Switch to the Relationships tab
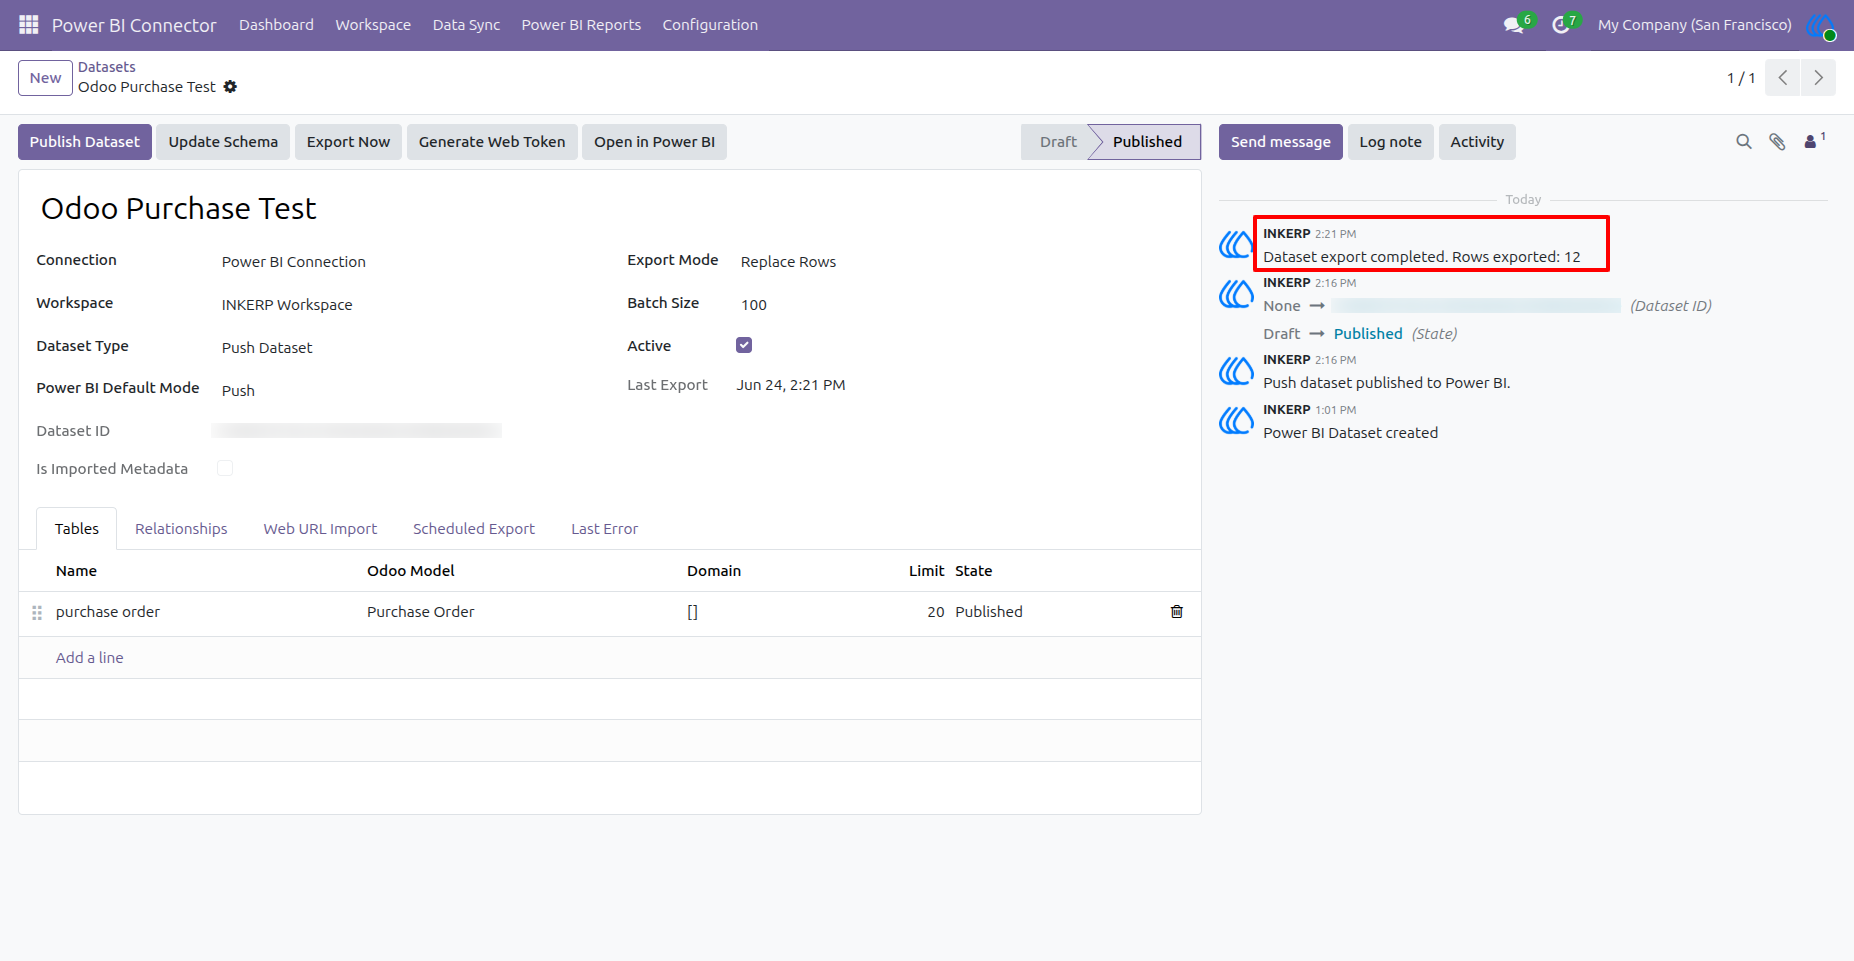Screen dimensions: 1854x961 (x=181, y=529)
